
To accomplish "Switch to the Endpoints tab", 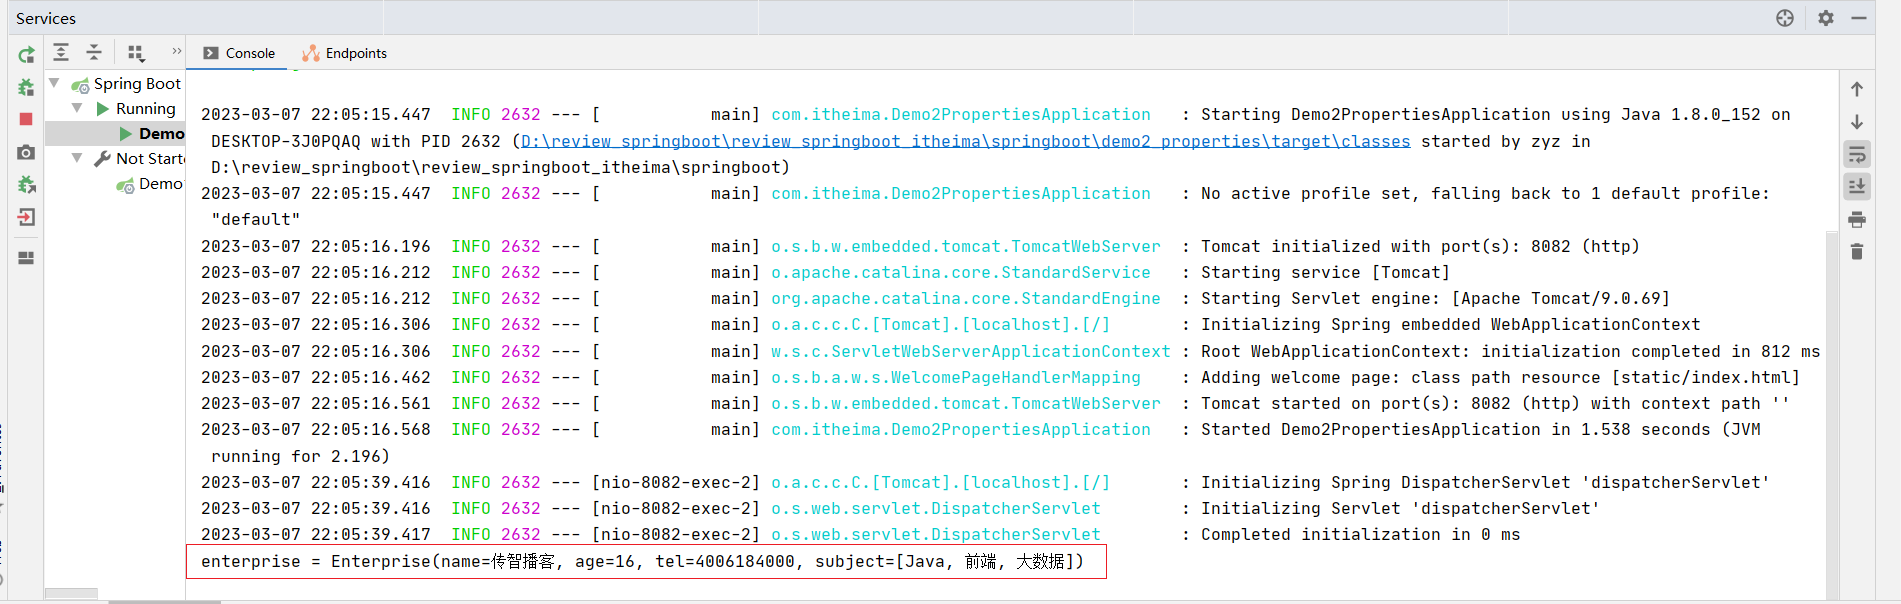I will pos(345,53).
